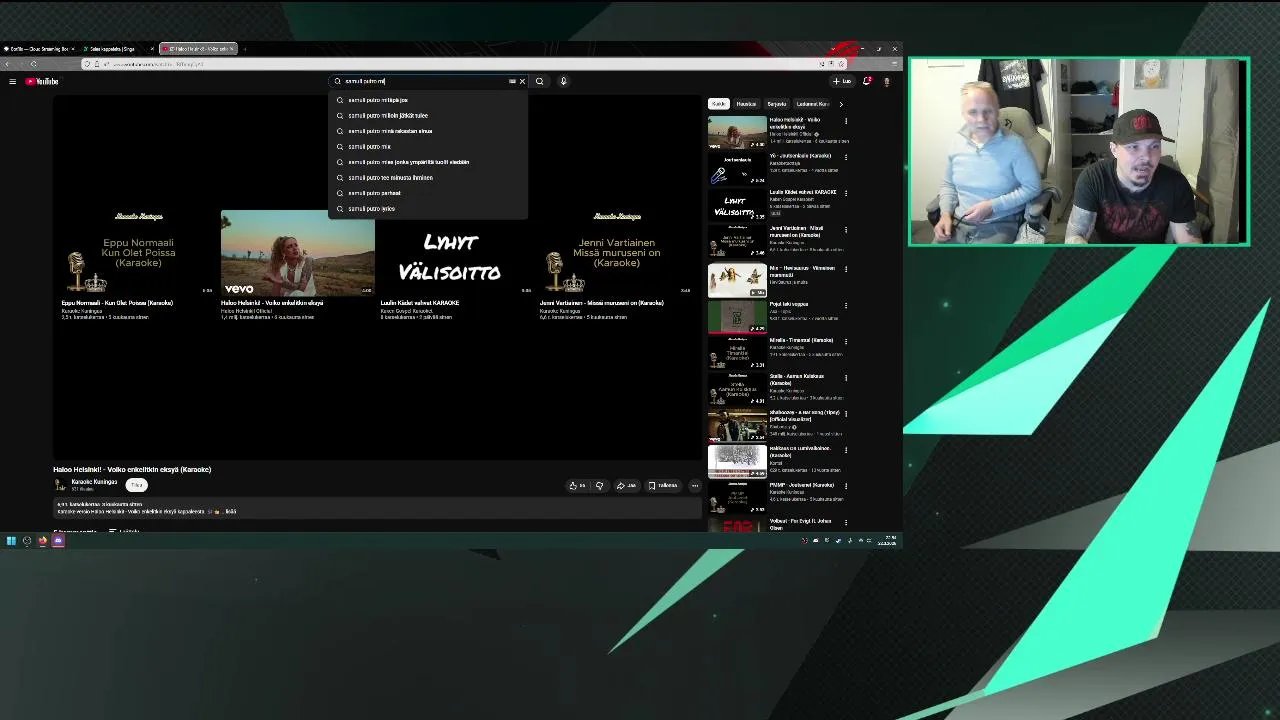Open Eppu Normaali Kun Olet Poissa endscreen video
1280x720 pixels.
coord(137,251)
